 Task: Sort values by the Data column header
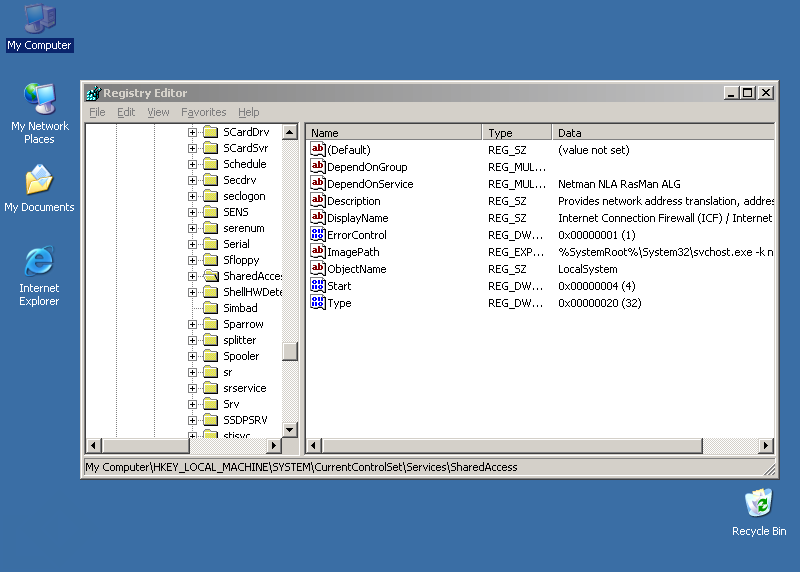pyautogui.click(x=663, y=133)
